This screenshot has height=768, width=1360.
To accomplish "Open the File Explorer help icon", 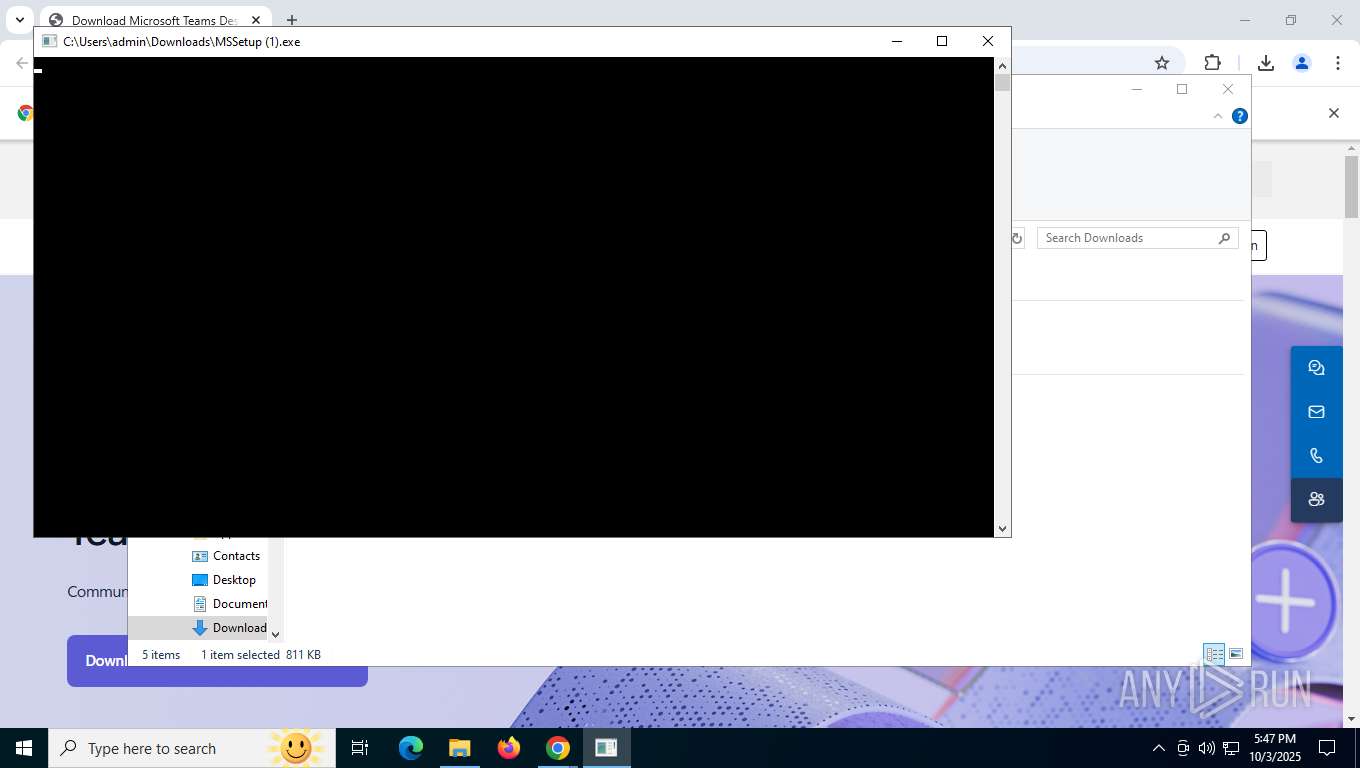I will (1240, 116).
